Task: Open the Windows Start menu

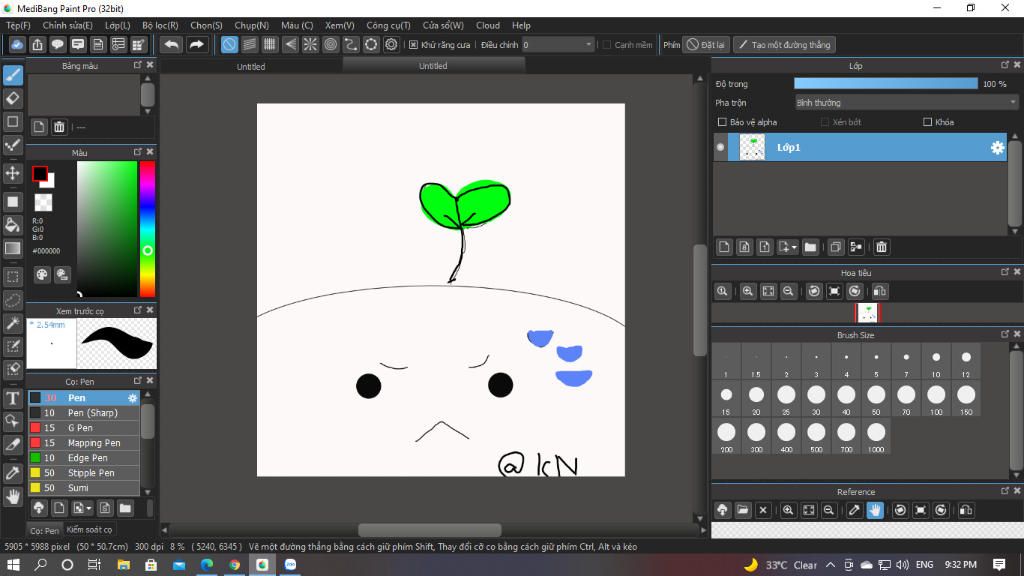Action: [13, 565]
